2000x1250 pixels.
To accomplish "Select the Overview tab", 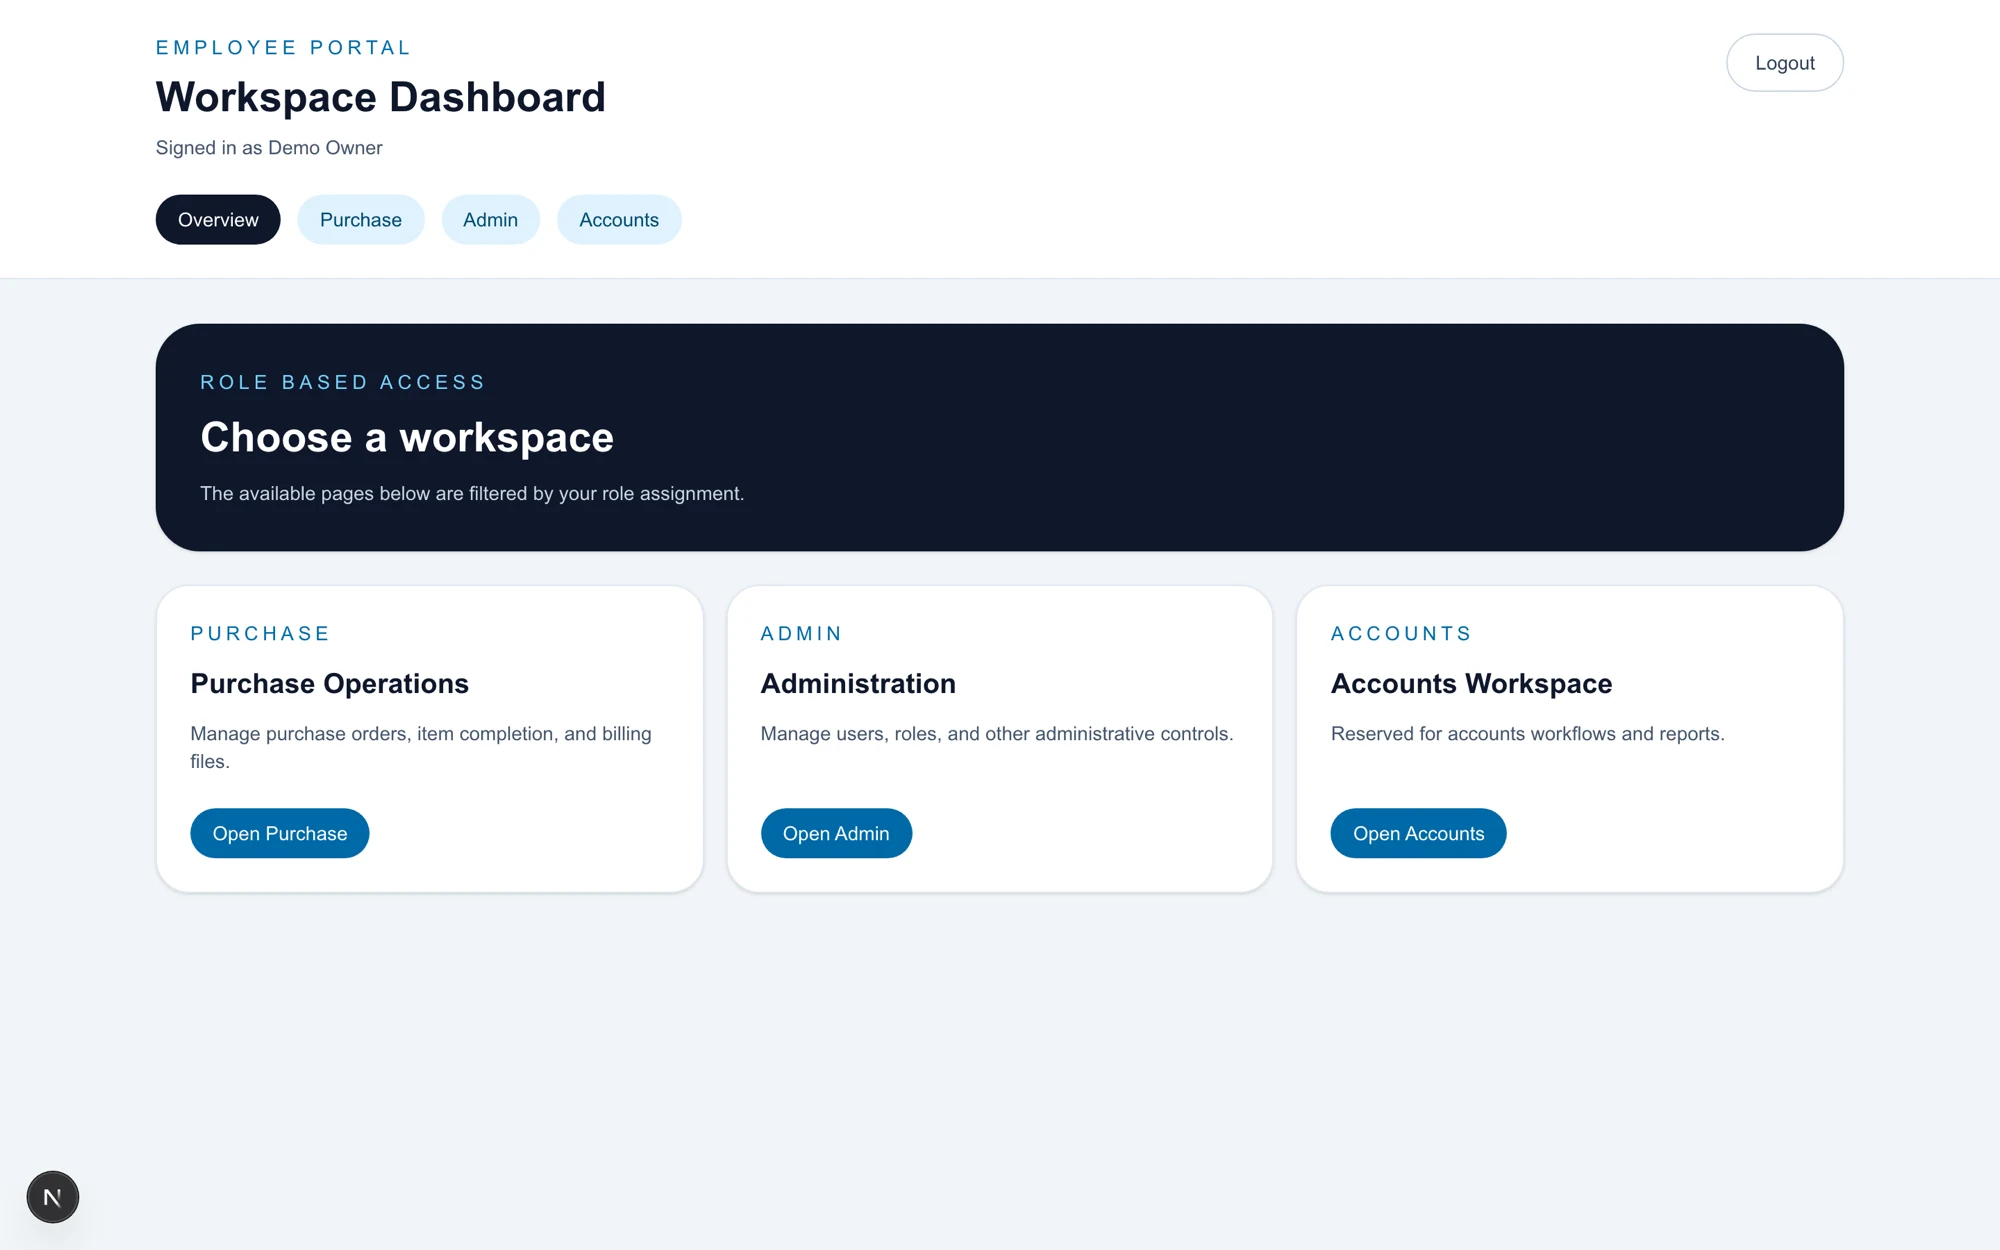I will pos(218,220).
